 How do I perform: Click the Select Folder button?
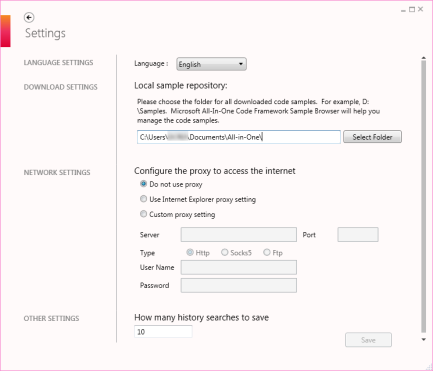point(372,137)
